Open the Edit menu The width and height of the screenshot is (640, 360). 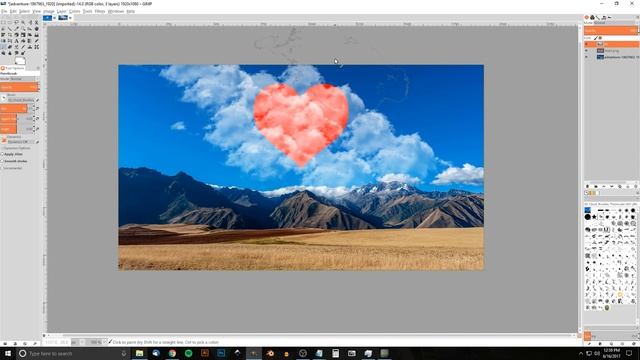[x=13, y=11]
